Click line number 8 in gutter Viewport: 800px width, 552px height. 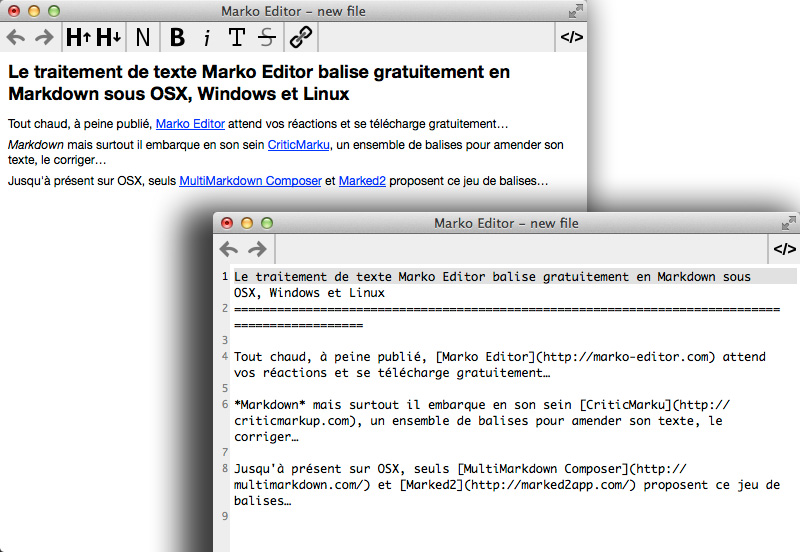click(x=225, y=468)
